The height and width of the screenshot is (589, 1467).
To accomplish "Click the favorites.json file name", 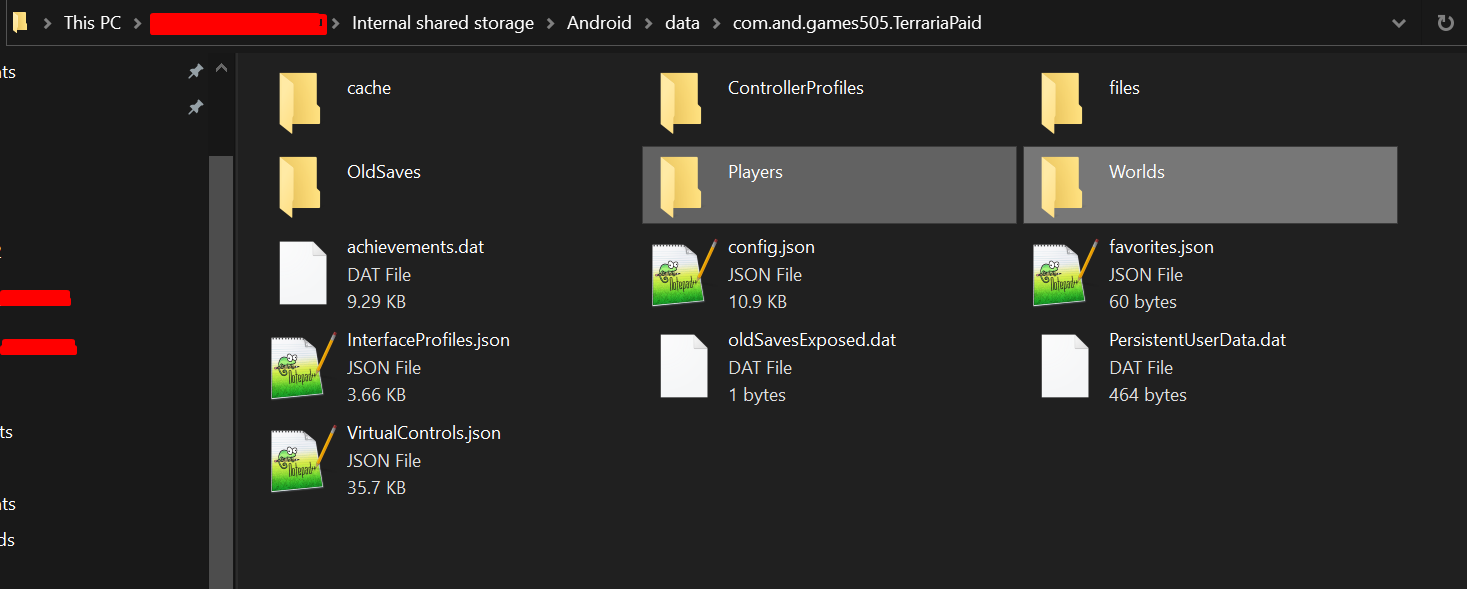I will tap(1161, 247).
